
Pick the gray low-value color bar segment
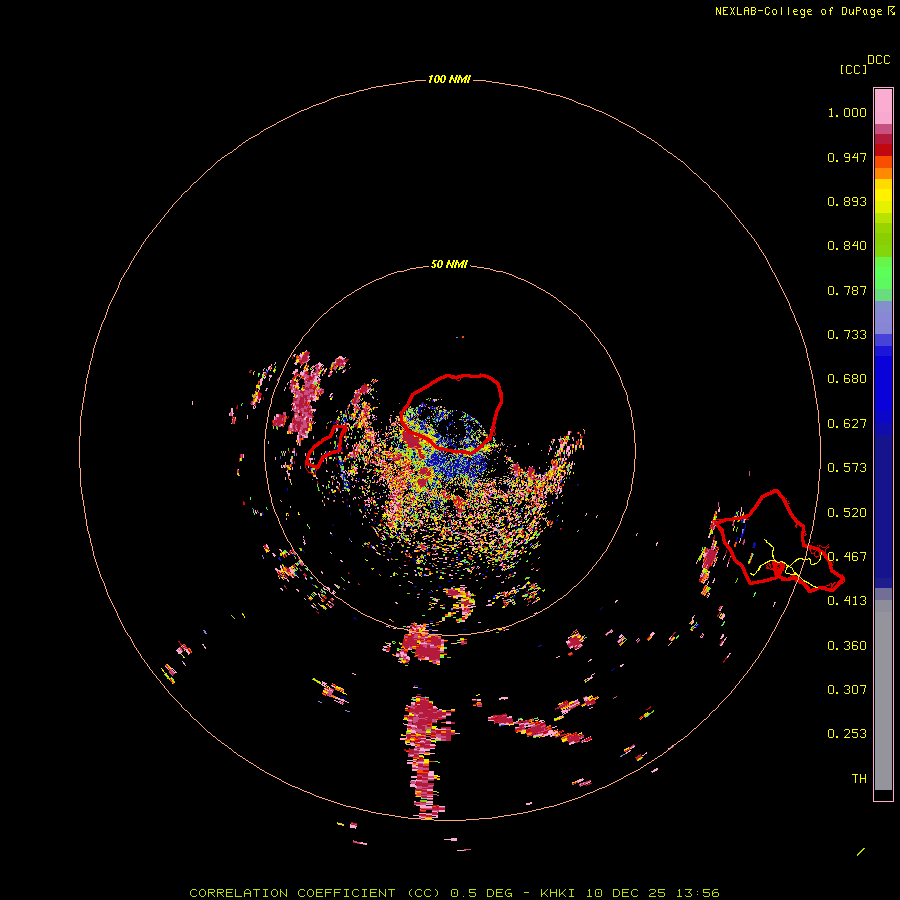click(x=883, y=695)
